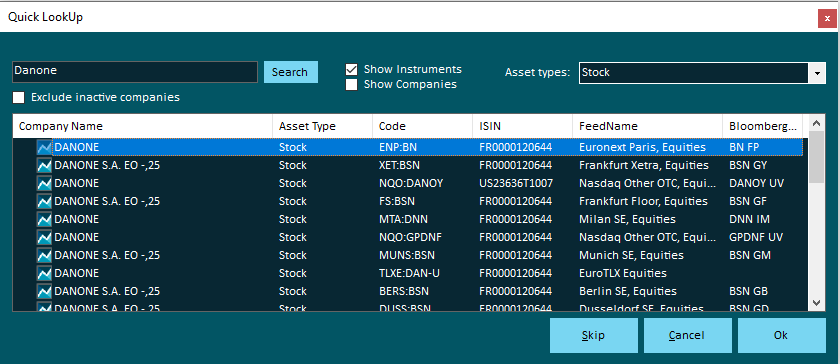The image size is (840, 364).
Task: Click the chart icon of the NQO:DANOY row
Action: click(x=44, y=183)
